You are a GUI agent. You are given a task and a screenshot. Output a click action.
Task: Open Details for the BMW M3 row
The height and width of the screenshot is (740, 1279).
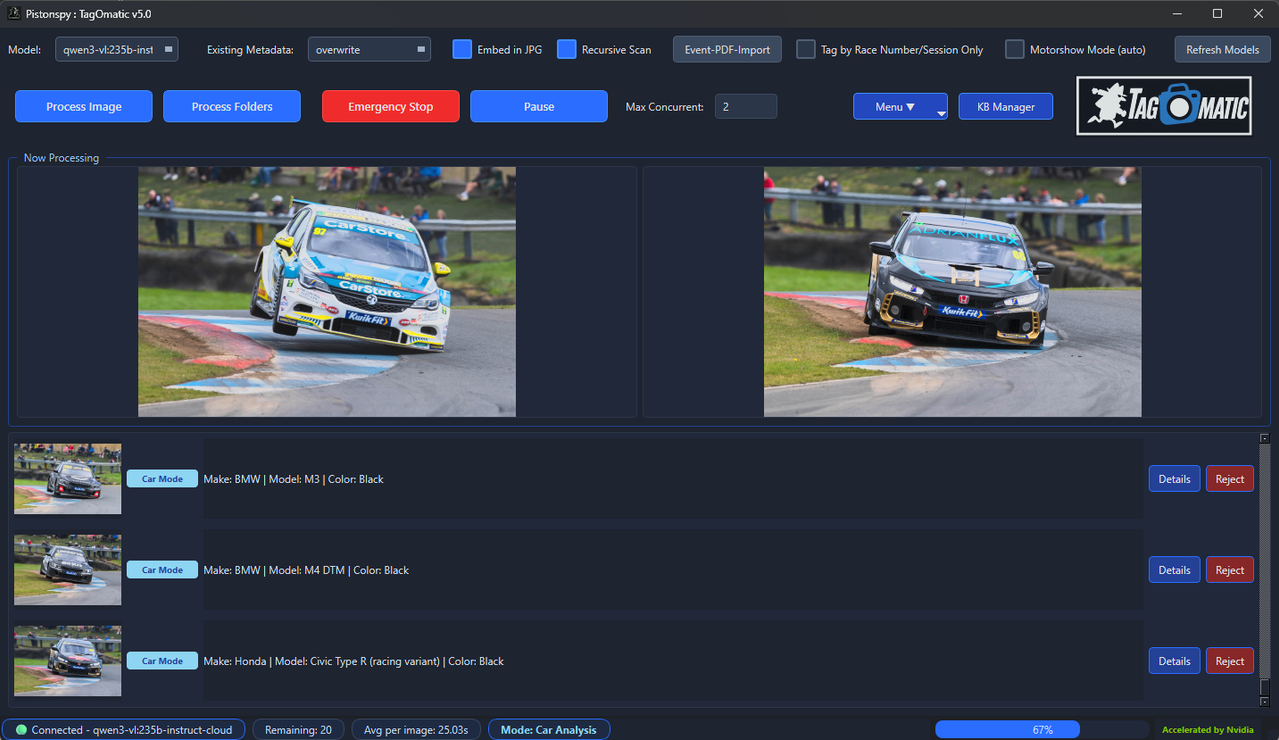click(x=1174, y=479)
